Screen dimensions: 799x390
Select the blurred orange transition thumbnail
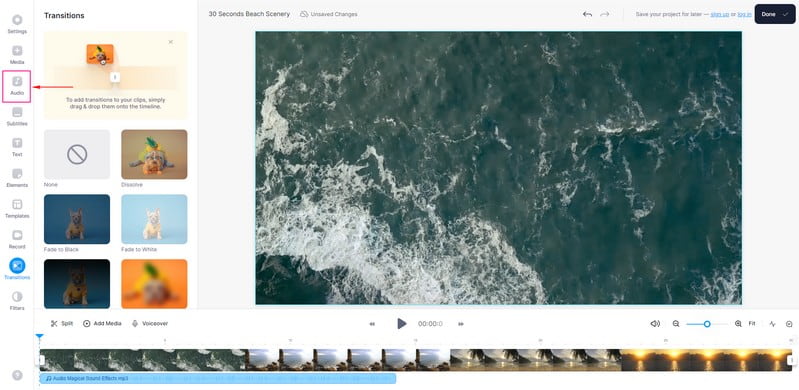coord(154,284)
